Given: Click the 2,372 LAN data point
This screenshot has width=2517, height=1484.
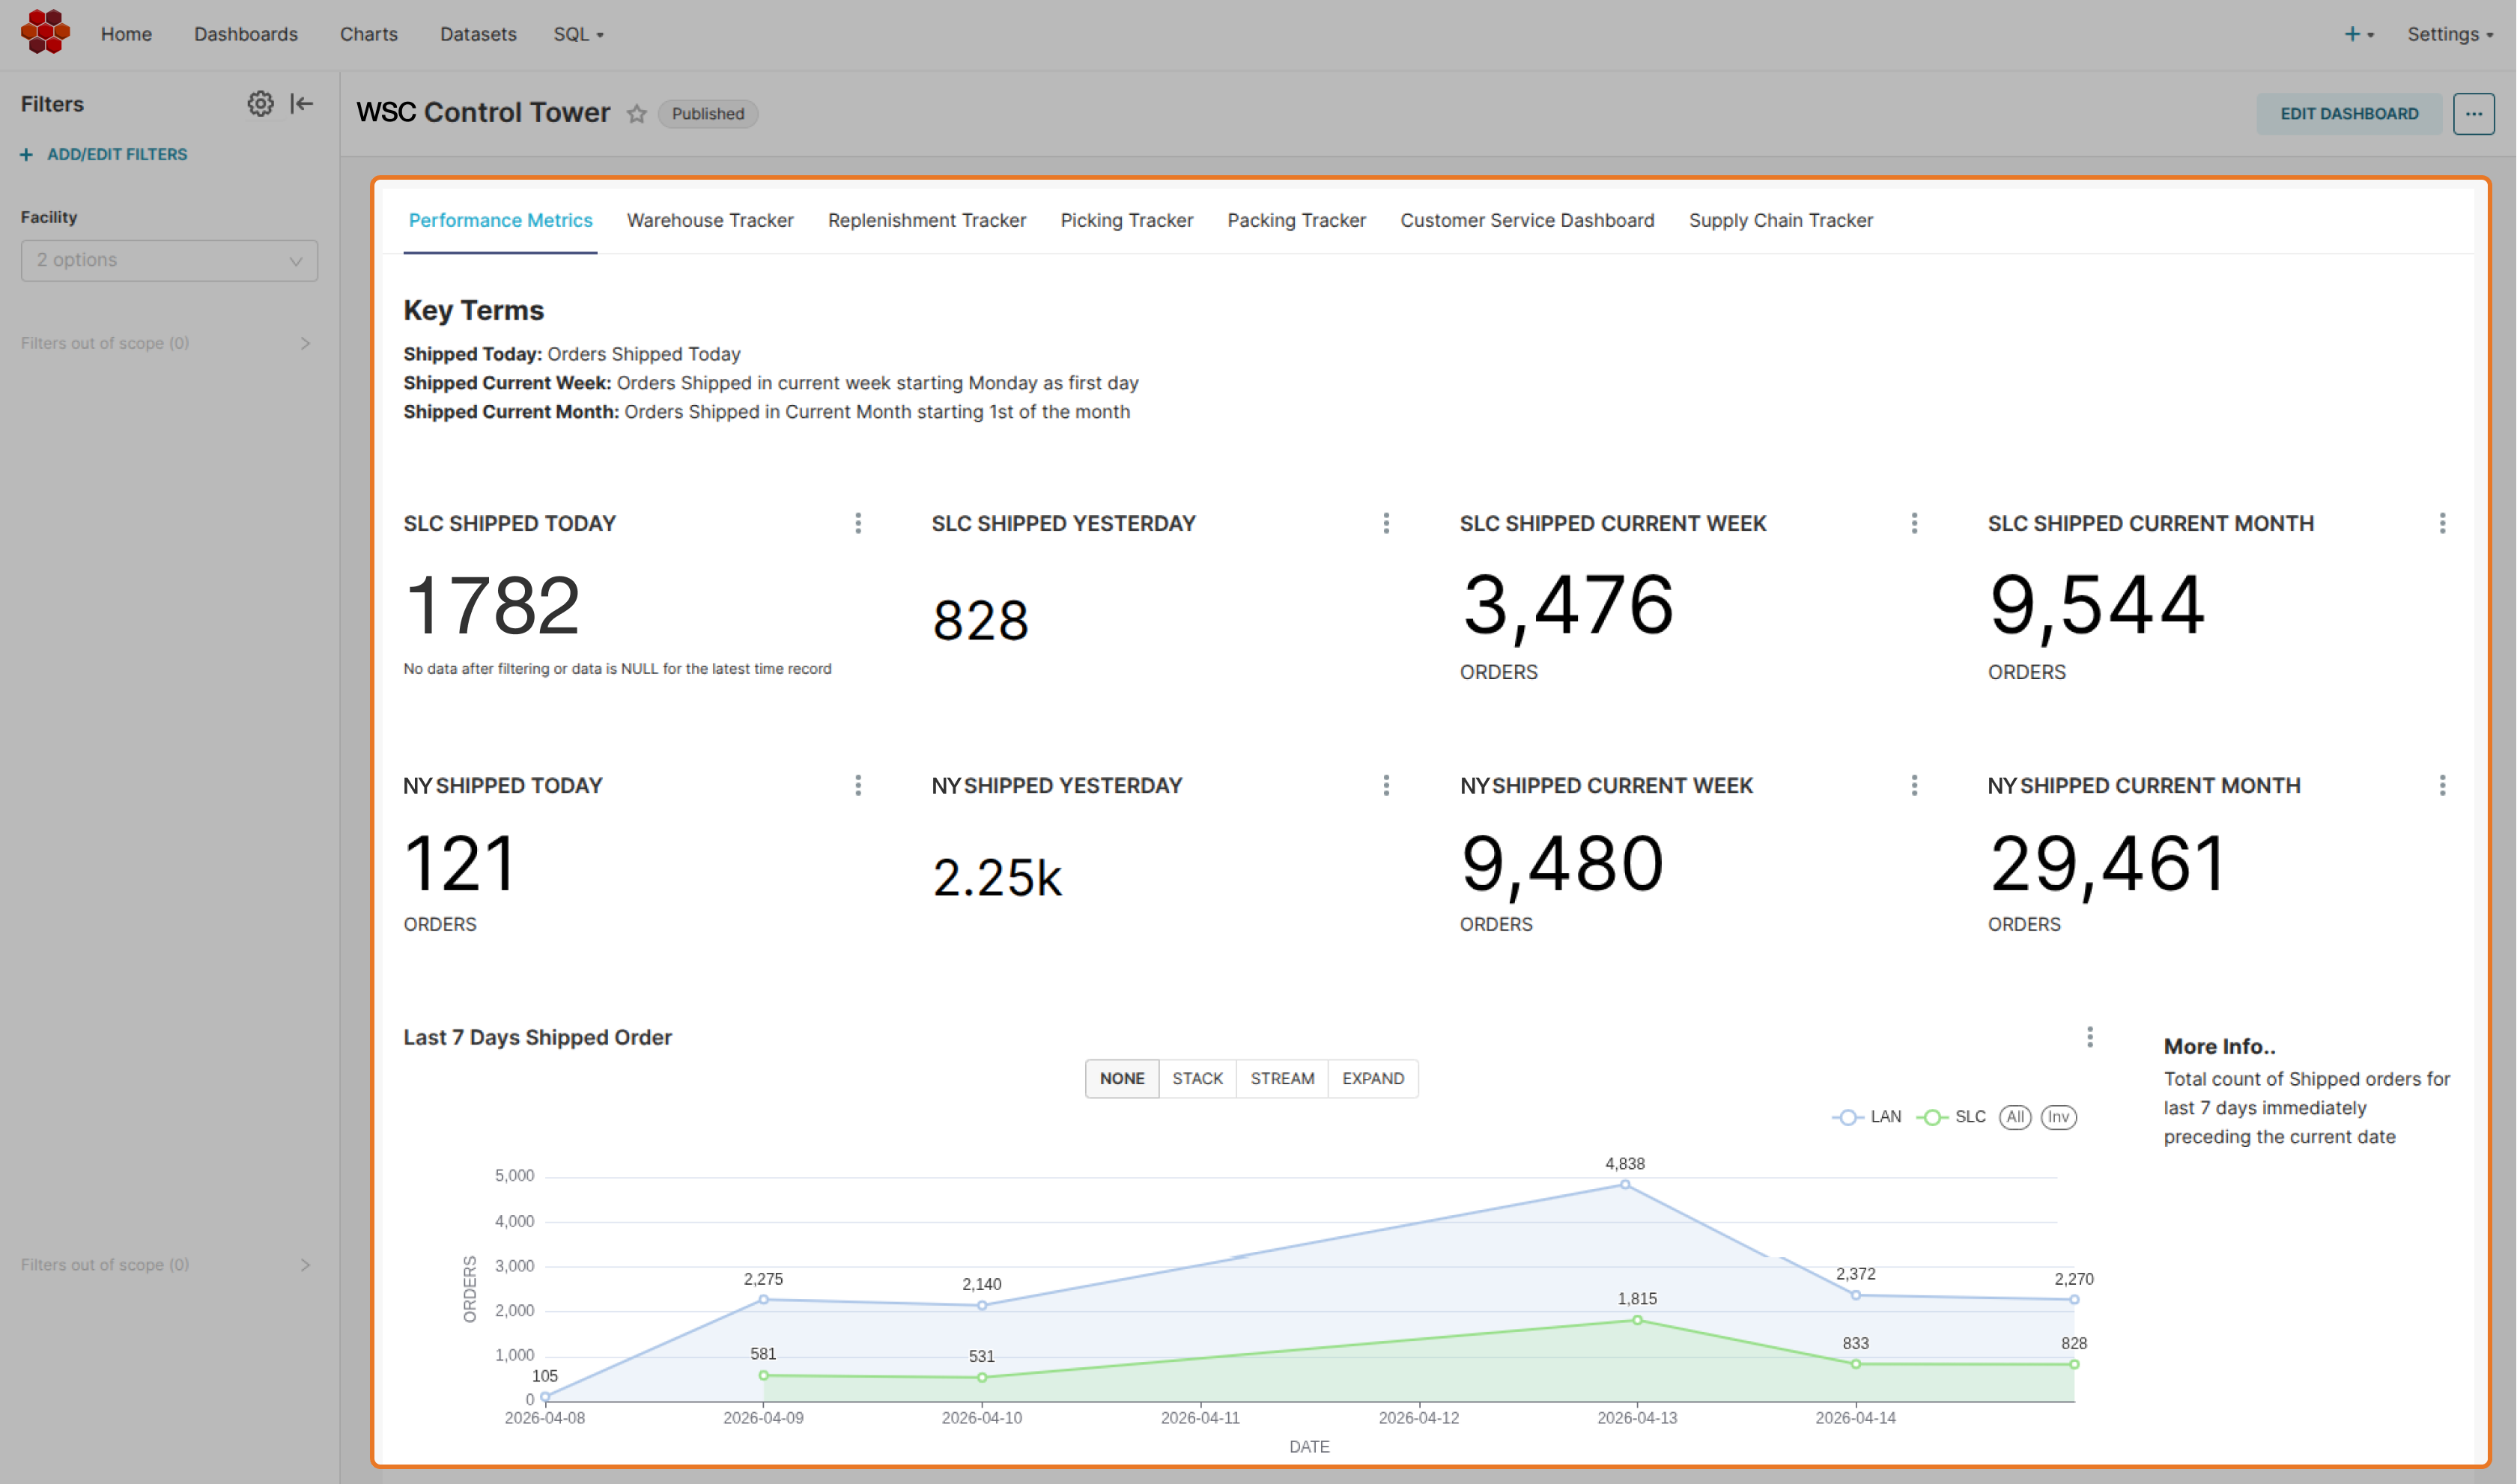Looking at the screenshot, I should tap(1855, 1295).
